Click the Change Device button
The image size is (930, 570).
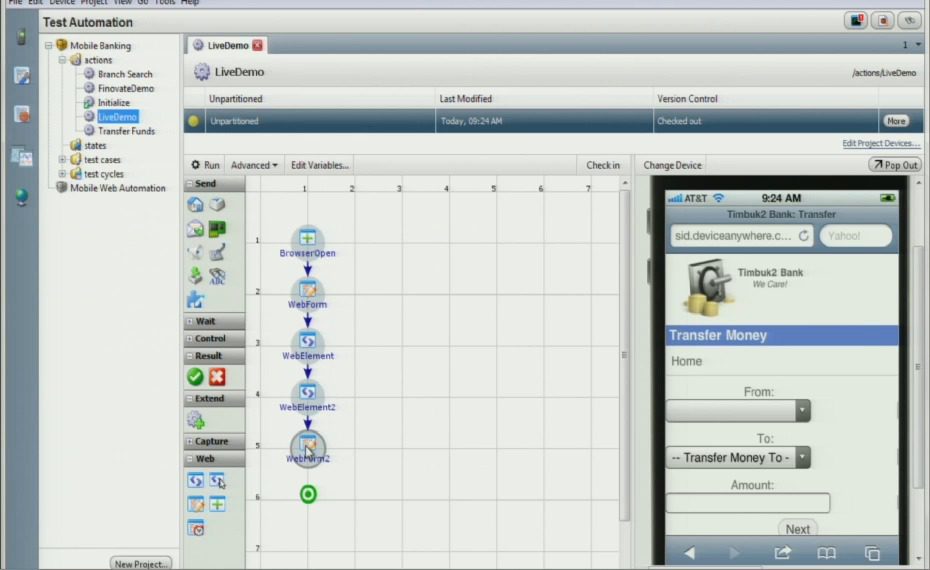tap(672, 165)
